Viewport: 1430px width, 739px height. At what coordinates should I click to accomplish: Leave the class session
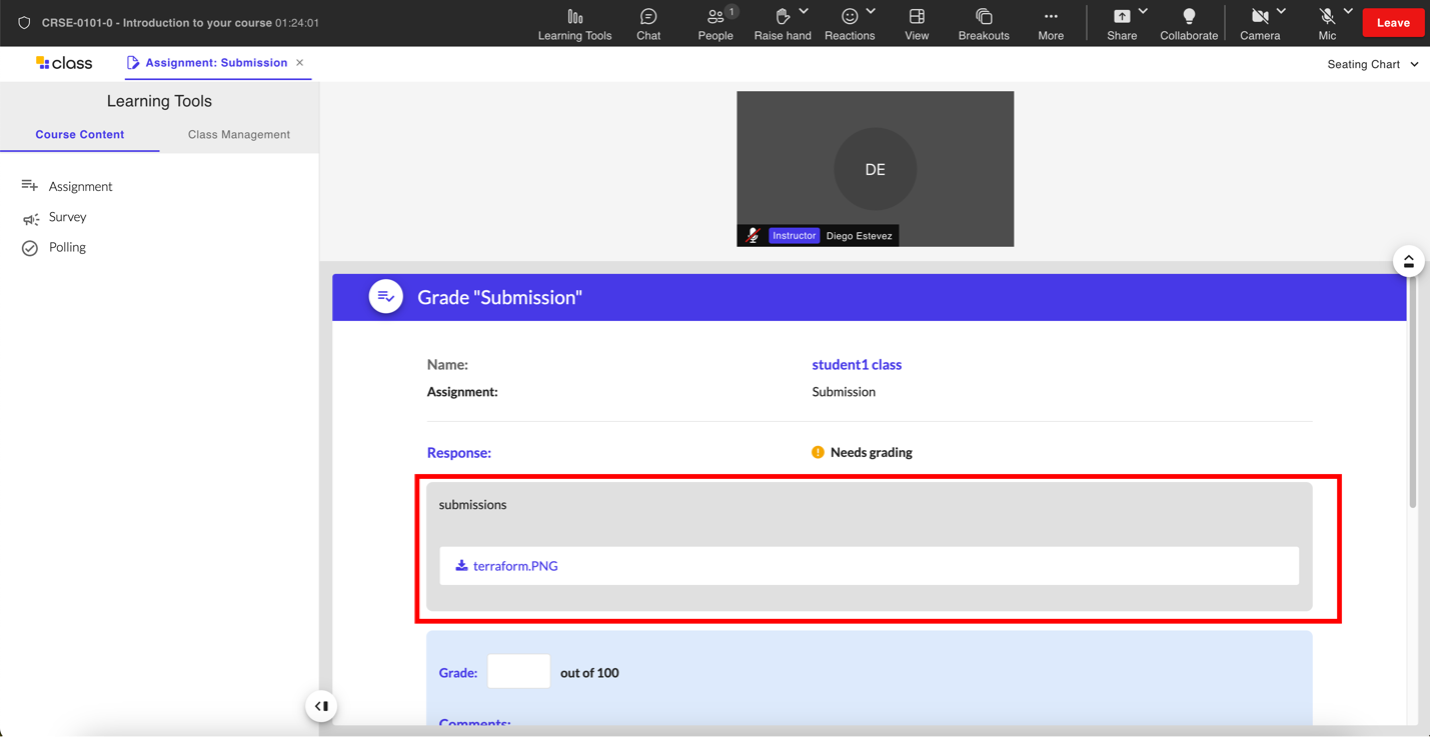1392,23
